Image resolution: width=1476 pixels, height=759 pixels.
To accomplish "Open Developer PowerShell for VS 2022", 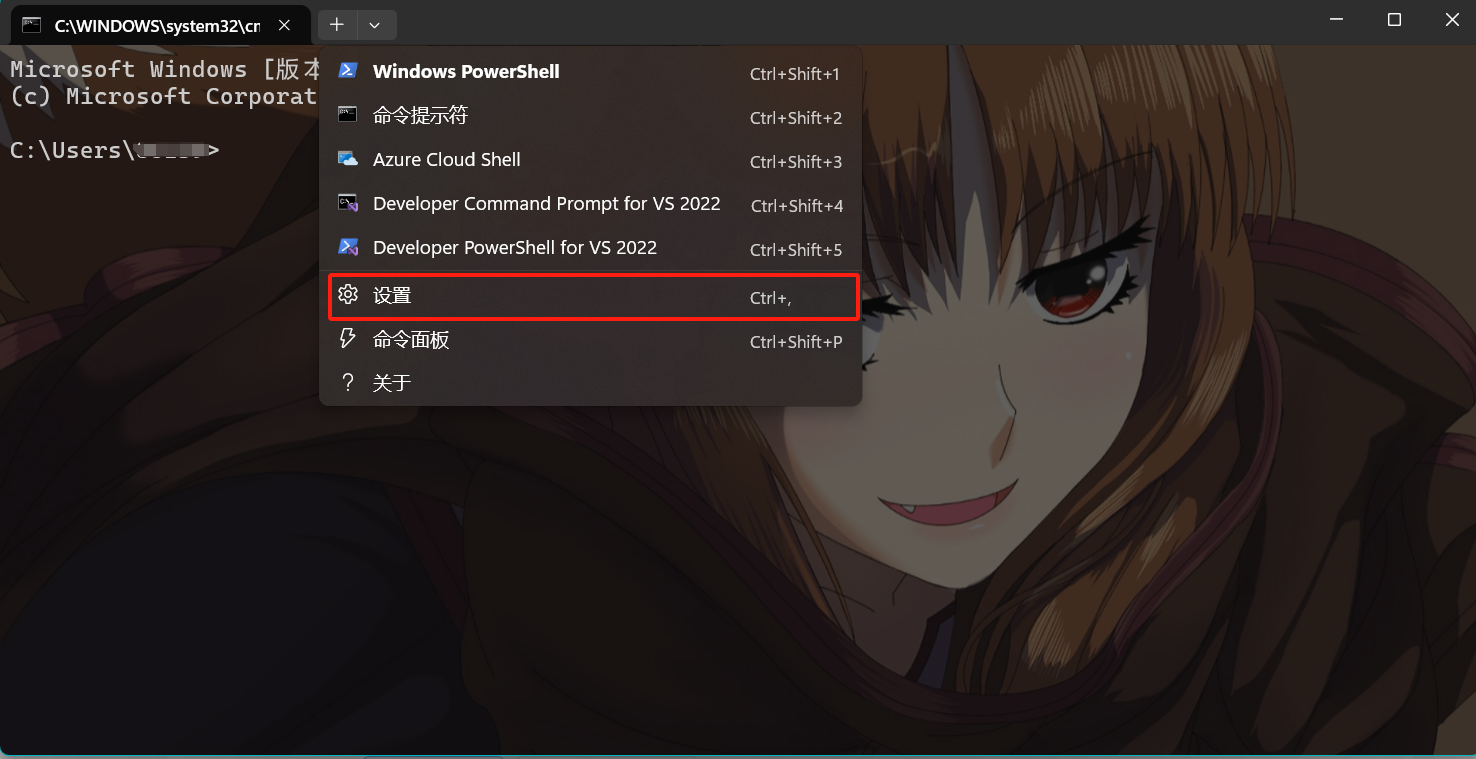I will click(x=590, y=248).
